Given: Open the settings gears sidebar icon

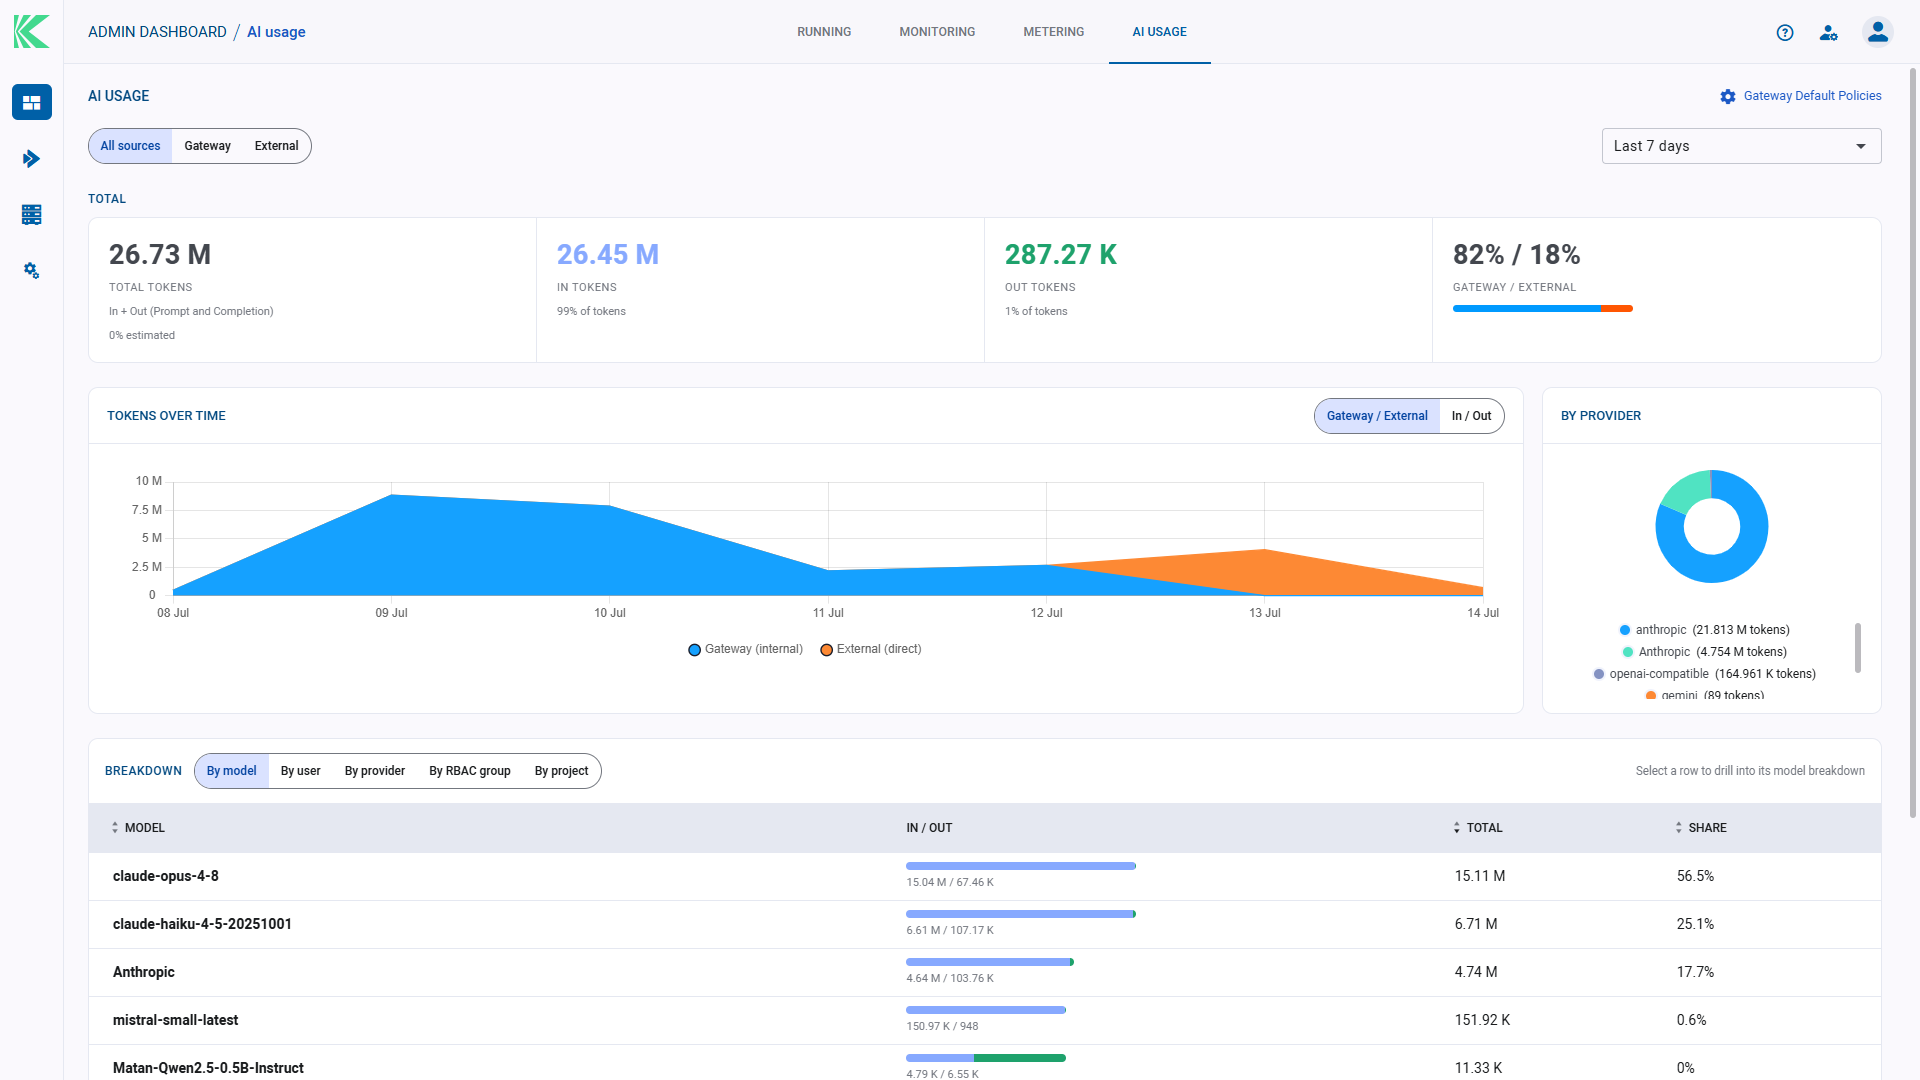Looking at the screenshot, I should [31, 270].
